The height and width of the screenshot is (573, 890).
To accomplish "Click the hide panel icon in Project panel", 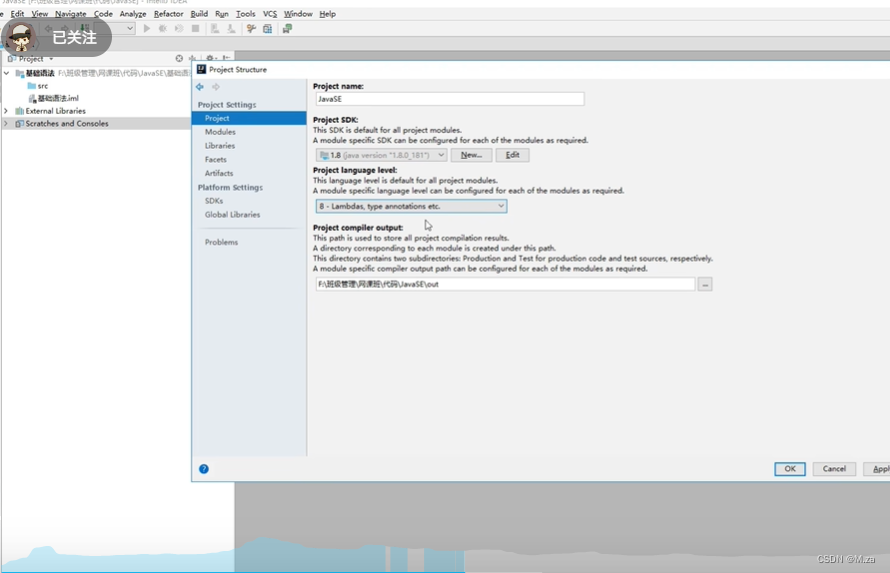I will click(x=226, y=58).
